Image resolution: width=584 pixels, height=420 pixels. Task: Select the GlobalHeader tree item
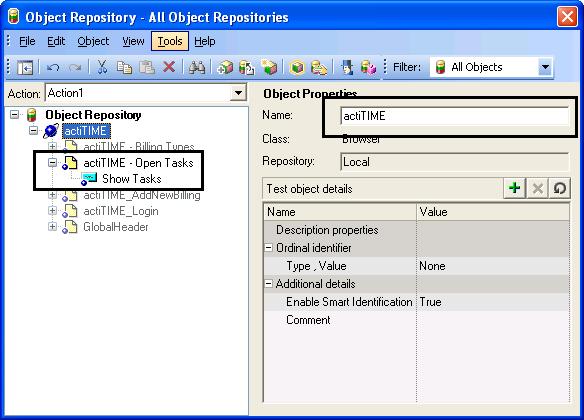tap(115, 227)
